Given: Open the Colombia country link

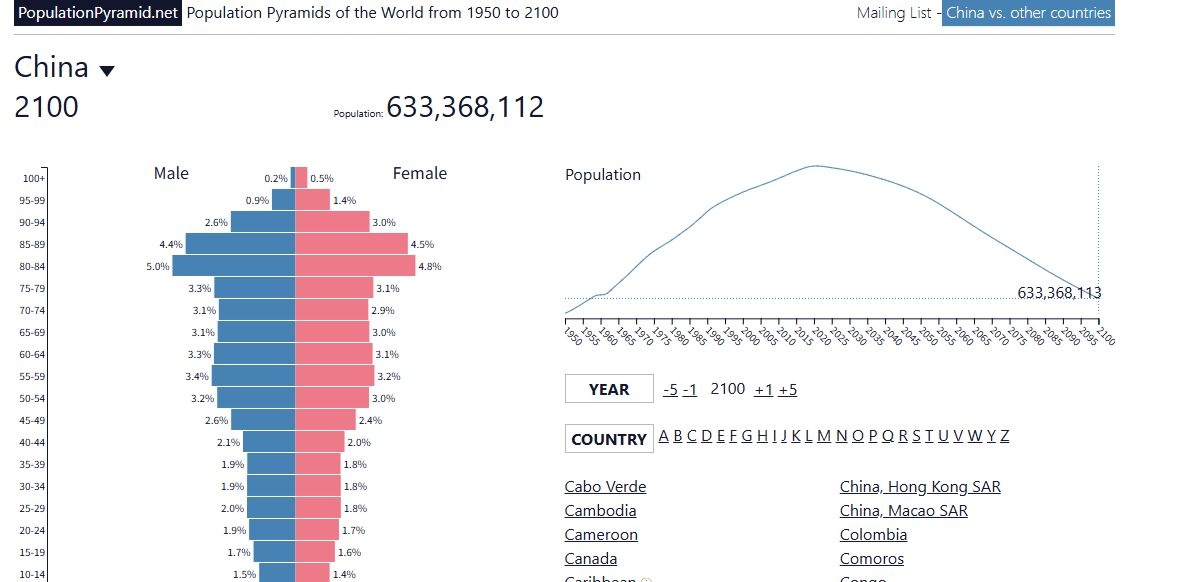Looking at the screenshot, I should pyautogui.click(x=874, y=535).
